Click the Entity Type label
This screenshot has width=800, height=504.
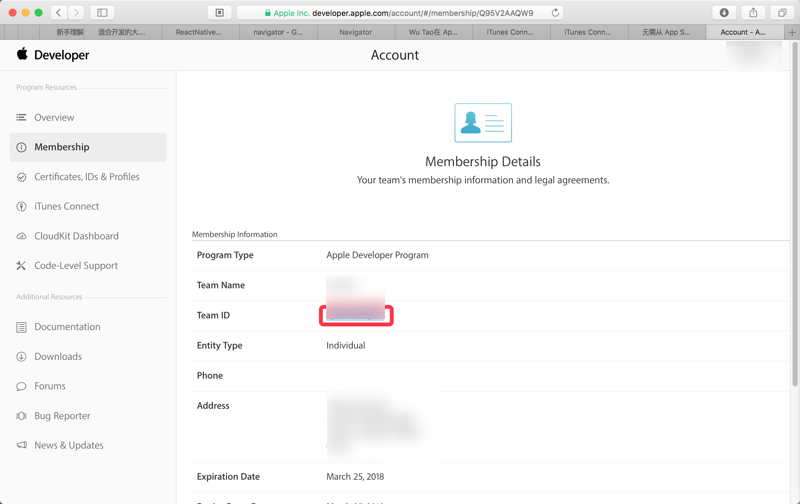tap(219, 345)
